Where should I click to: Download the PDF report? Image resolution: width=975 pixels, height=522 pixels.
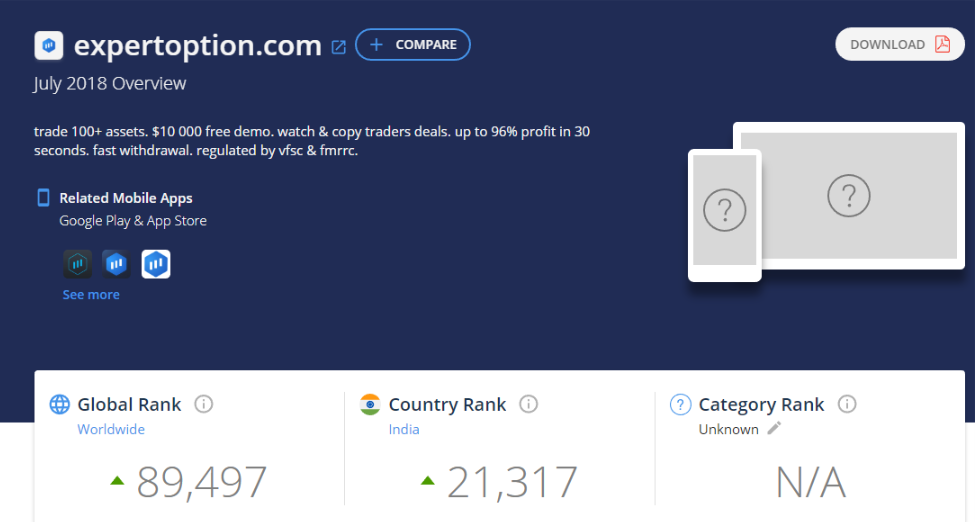point(900,44)
